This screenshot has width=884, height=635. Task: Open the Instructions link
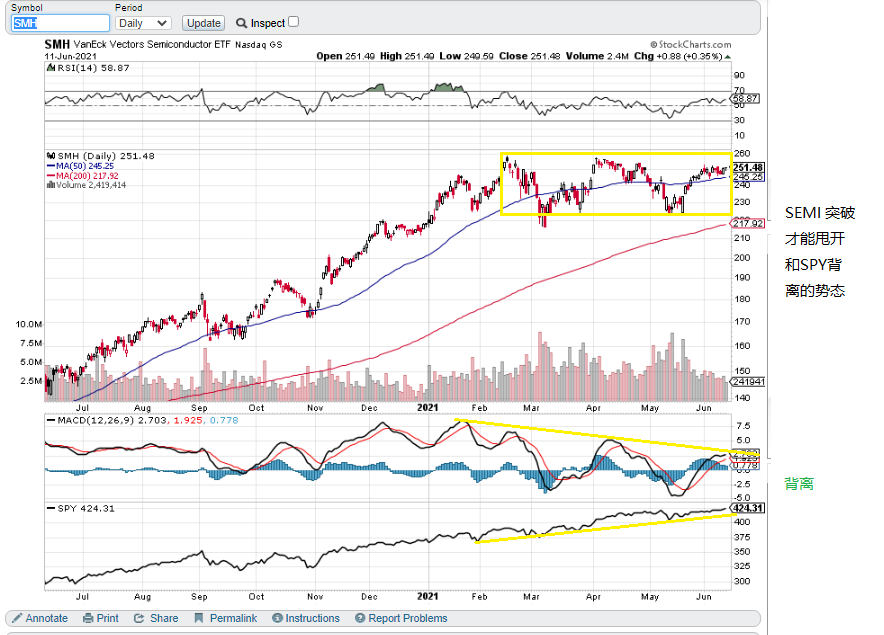pyautogui.click(x=312, y=618)
